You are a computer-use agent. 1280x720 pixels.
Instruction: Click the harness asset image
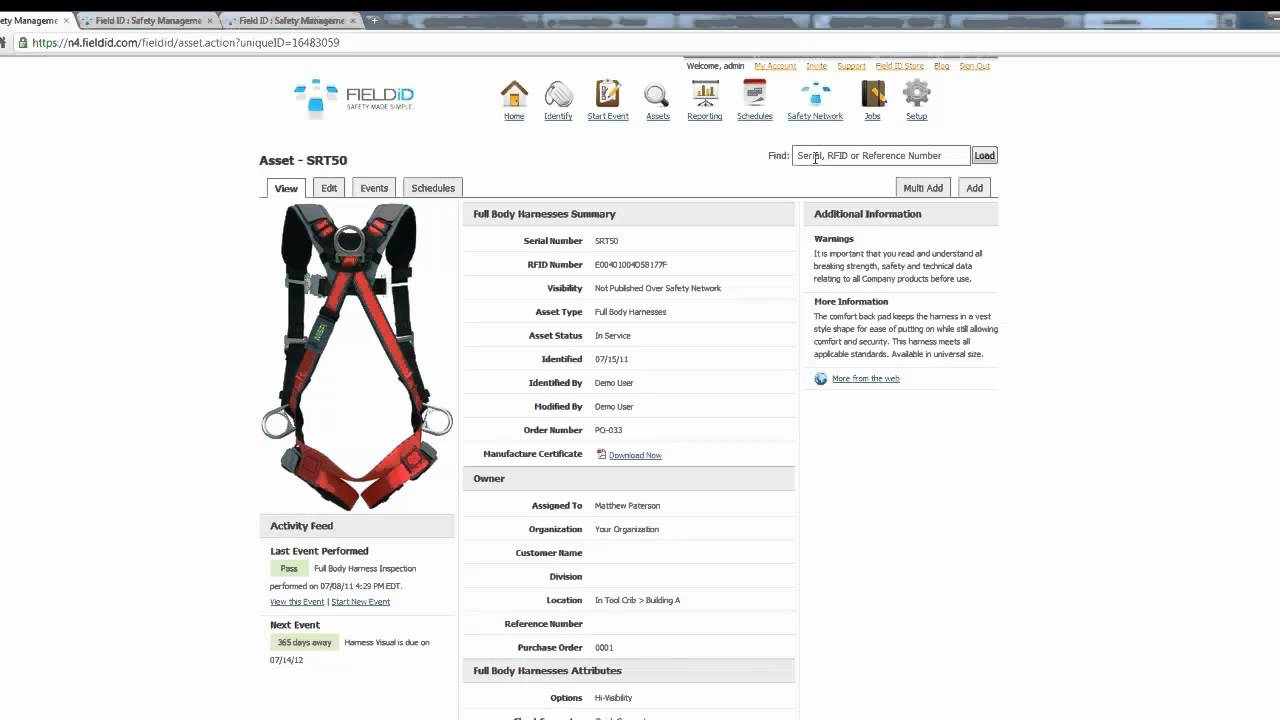[357, 357]
